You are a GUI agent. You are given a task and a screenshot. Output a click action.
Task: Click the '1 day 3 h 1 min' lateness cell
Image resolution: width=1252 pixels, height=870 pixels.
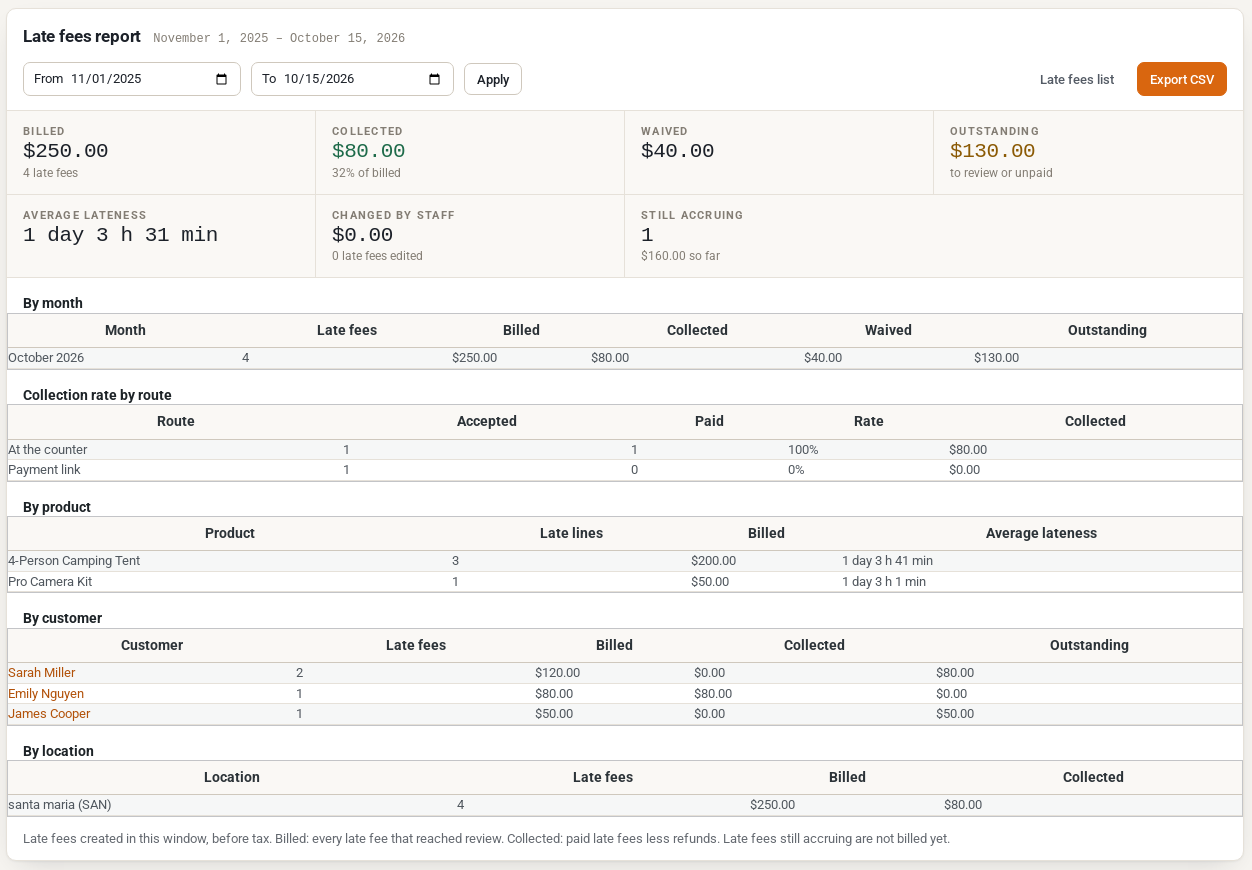click(884, 581)
